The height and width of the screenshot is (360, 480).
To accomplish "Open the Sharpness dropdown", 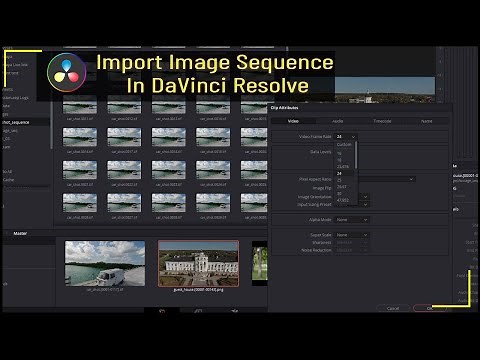I will coord(352,243).
